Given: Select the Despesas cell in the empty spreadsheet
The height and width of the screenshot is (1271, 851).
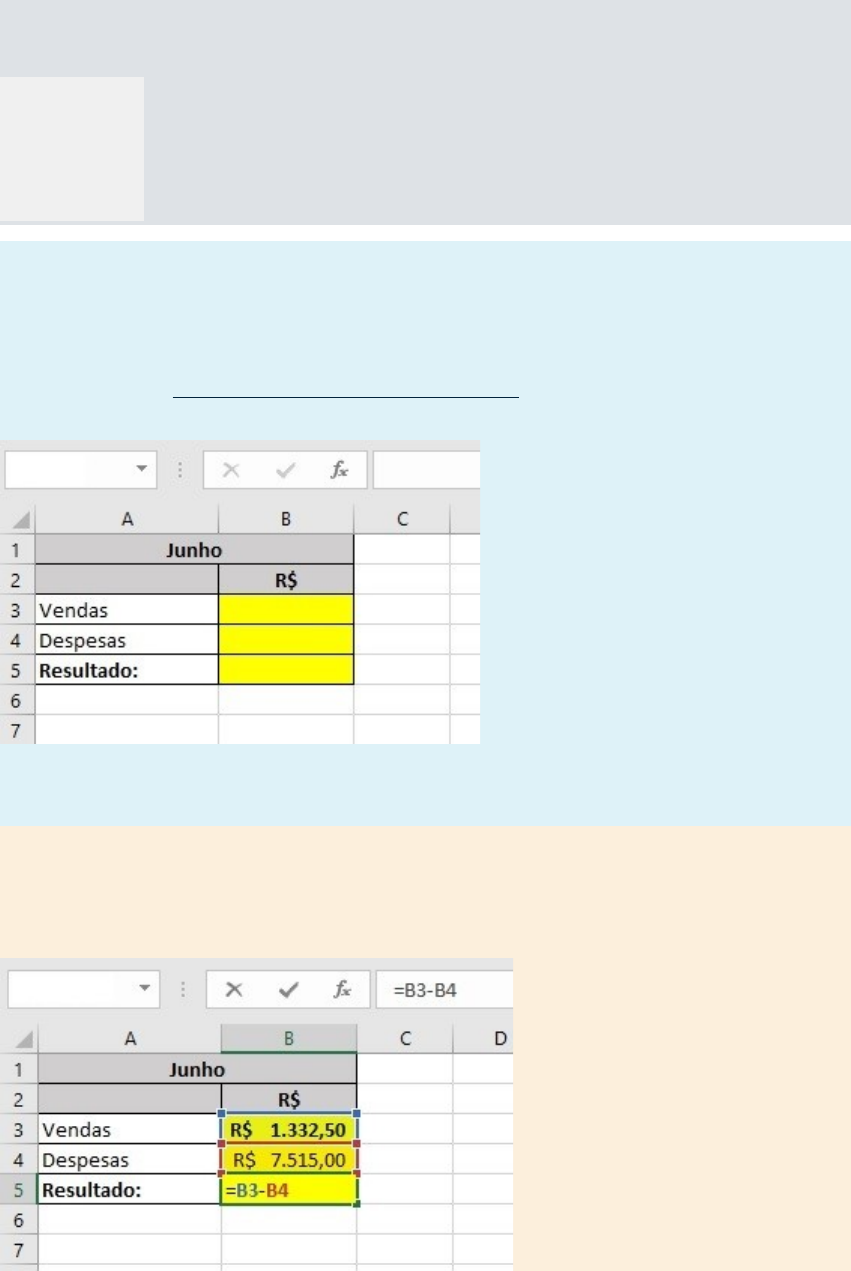Looking at the screenshot, I should point(126,639).
